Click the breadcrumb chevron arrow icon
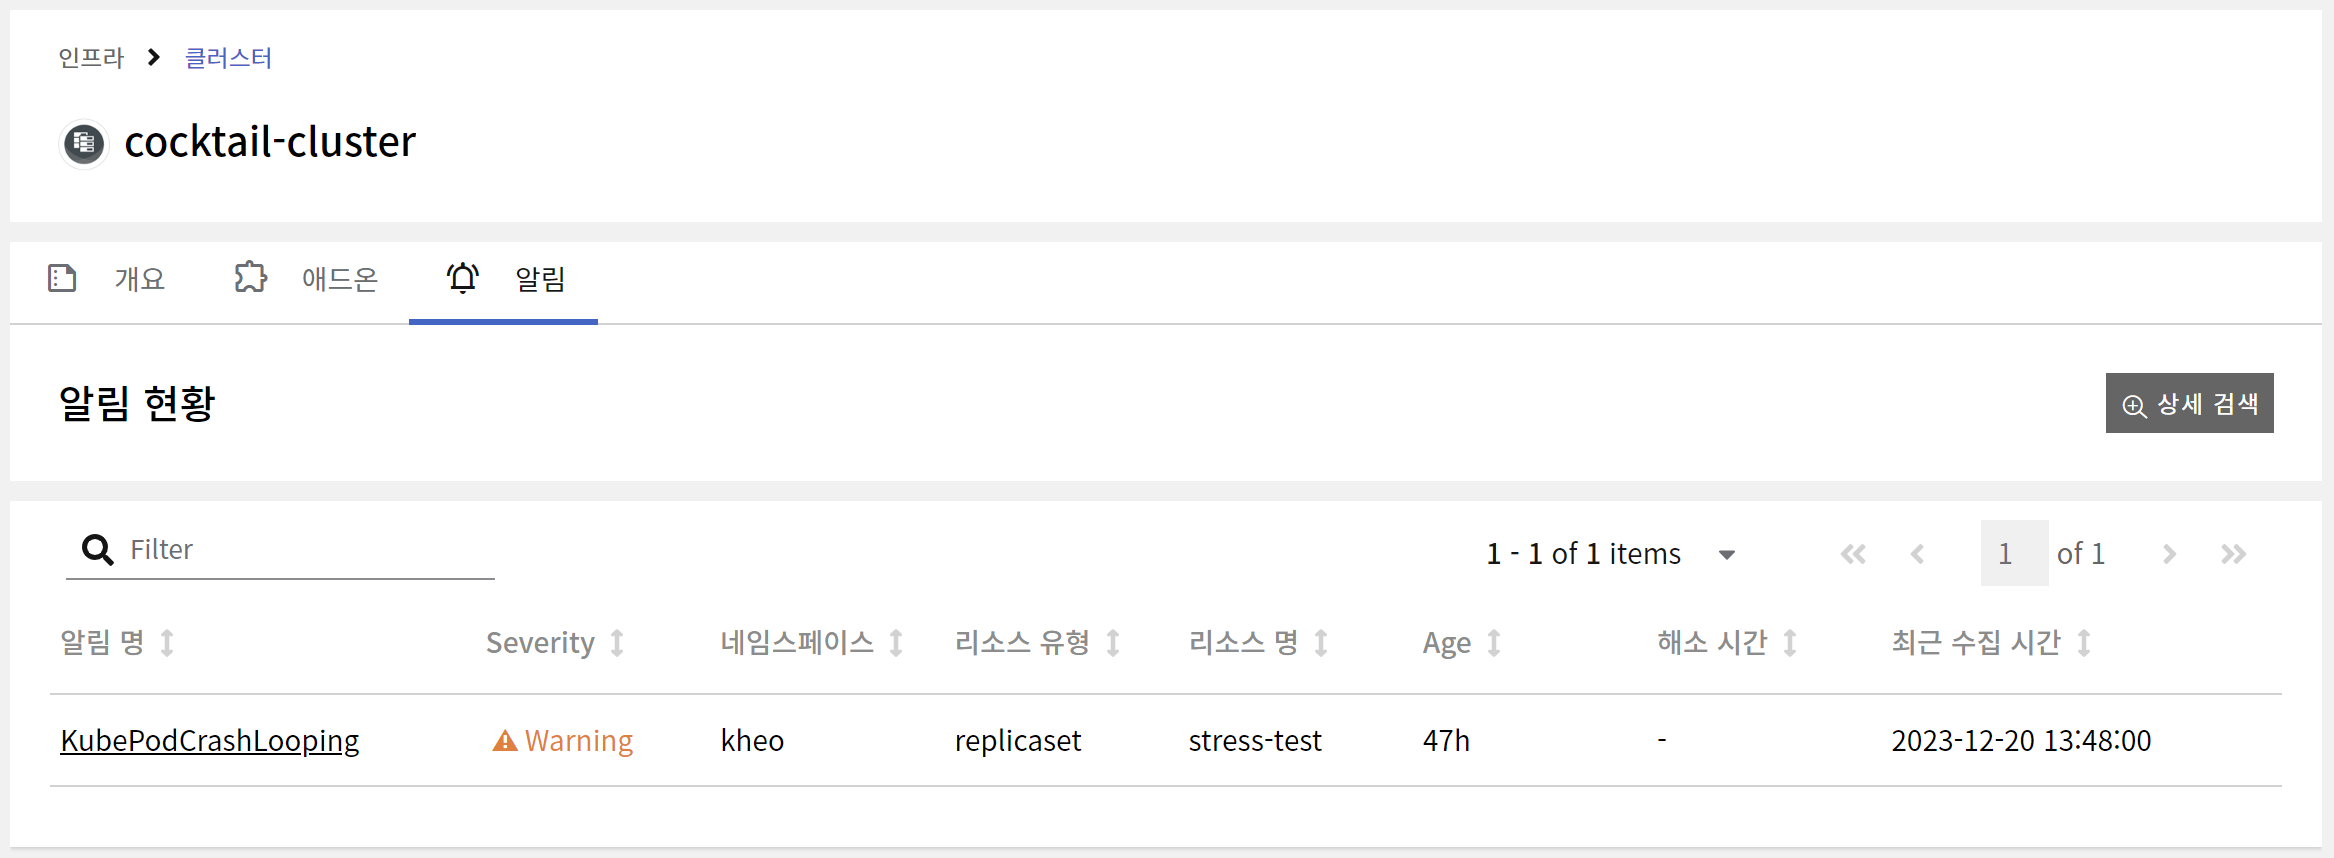2334x858 pixels. 154,58
